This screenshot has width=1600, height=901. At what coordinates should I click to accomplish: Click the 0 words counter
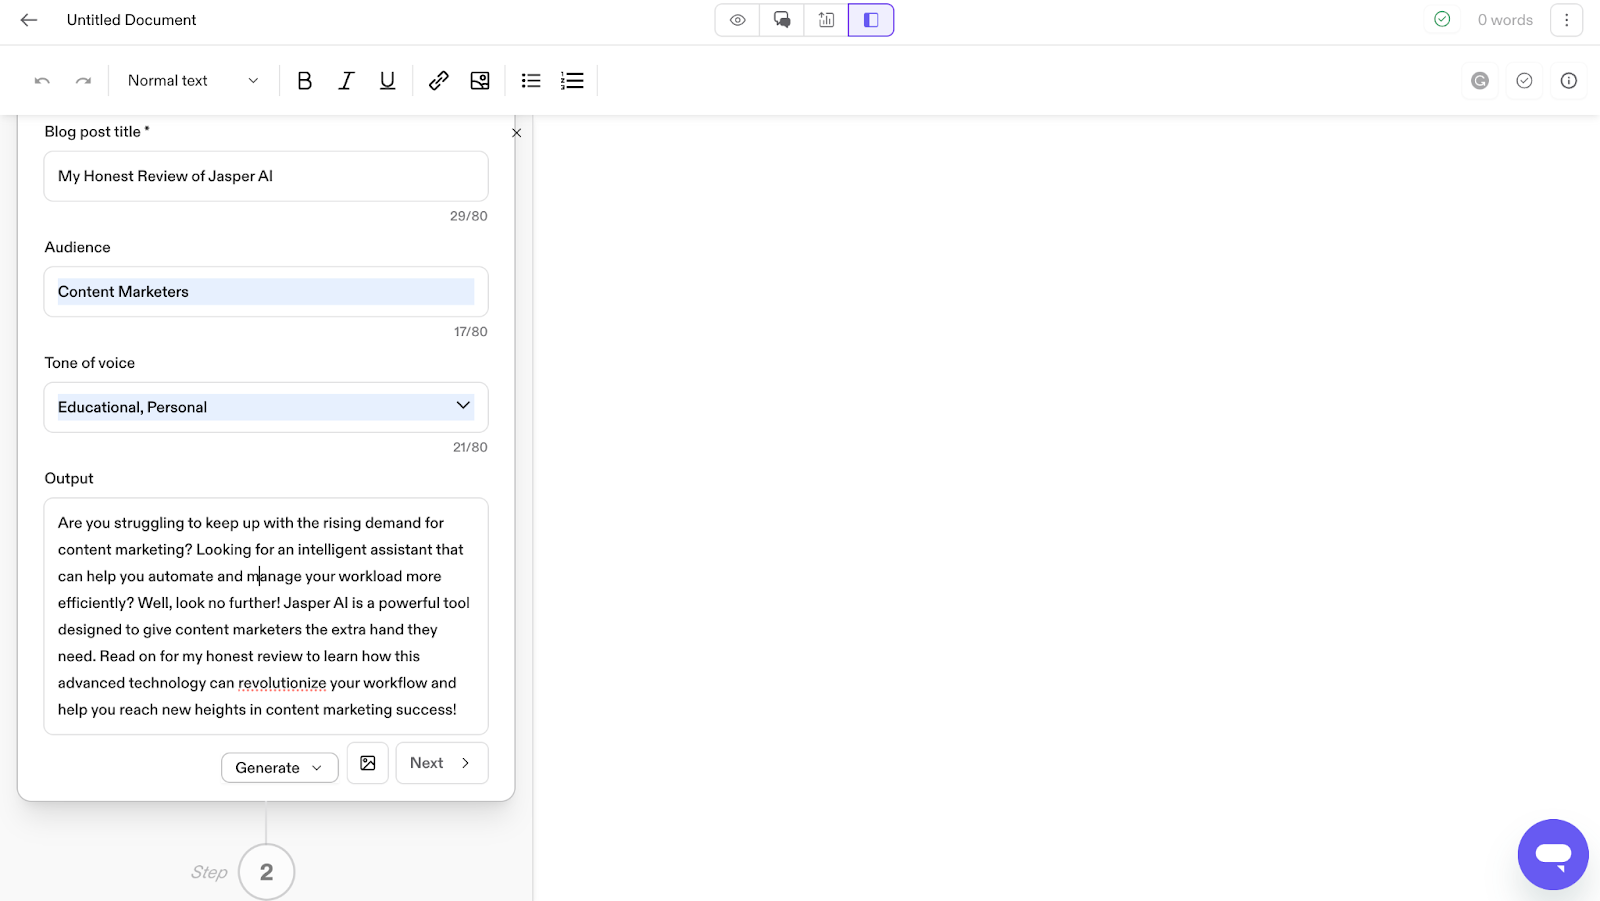pos(1505,20)
